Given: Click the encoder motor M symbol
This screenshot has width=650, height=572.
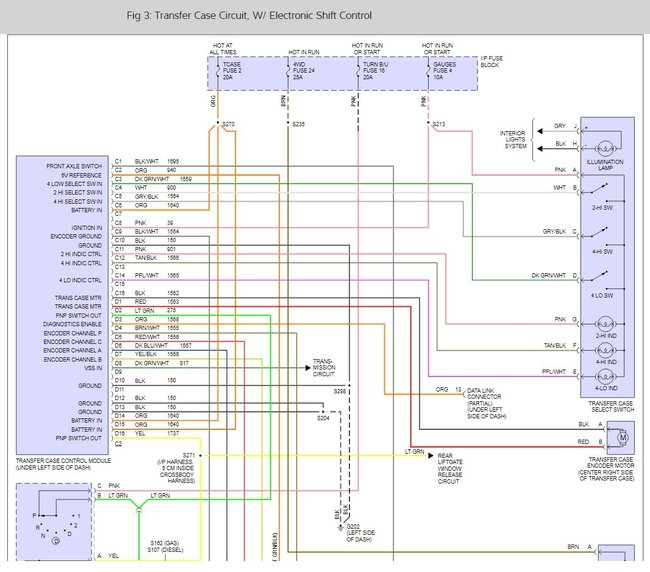Looking at the screenshot, I should tap(623, 437).
